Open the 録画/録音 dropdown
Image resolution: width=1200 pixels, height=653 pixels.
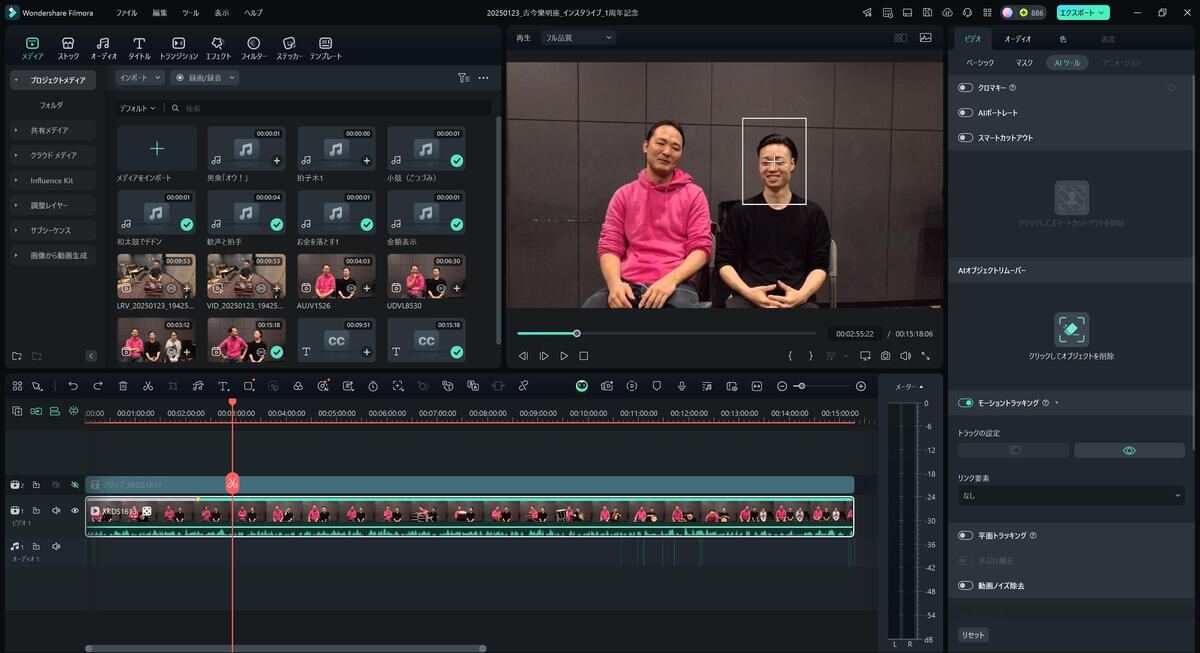[205, 78]
